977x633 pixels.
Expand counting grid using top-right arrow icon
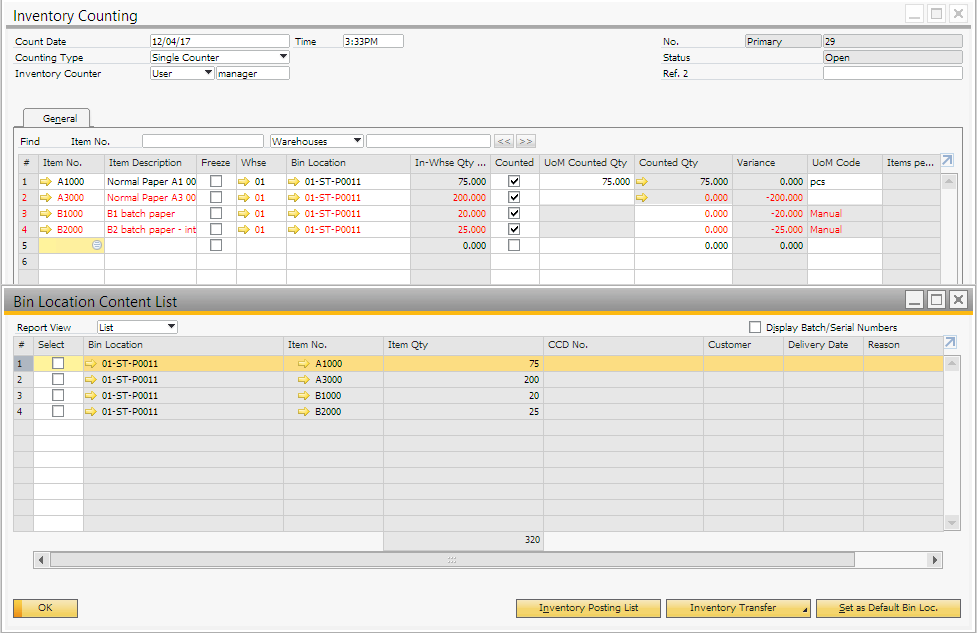[948, 161]
